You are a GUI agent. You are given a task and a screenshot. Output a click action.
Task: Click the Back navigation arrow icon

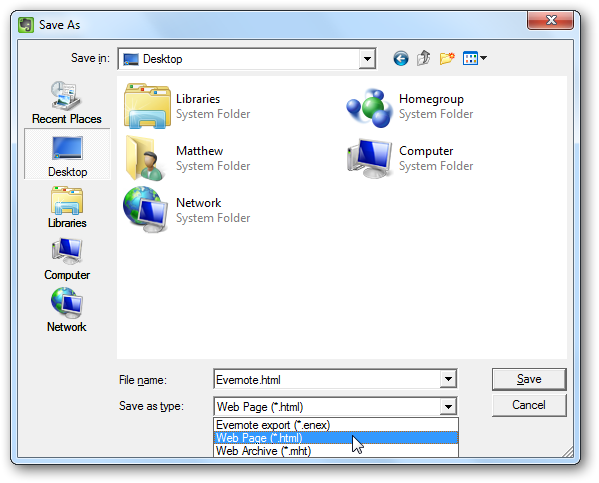coord(401,59)
